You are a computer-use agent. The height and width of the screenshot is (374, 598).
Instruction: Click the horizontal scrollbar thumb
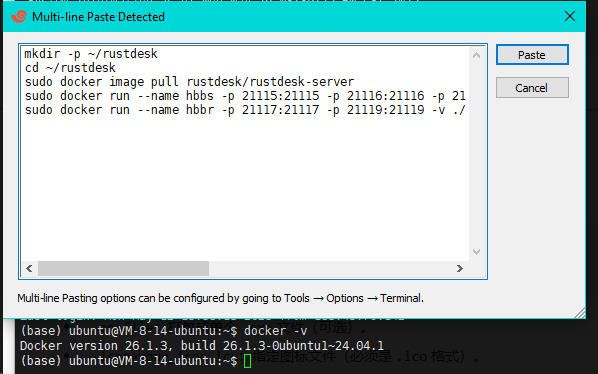[x=123, y=268]
